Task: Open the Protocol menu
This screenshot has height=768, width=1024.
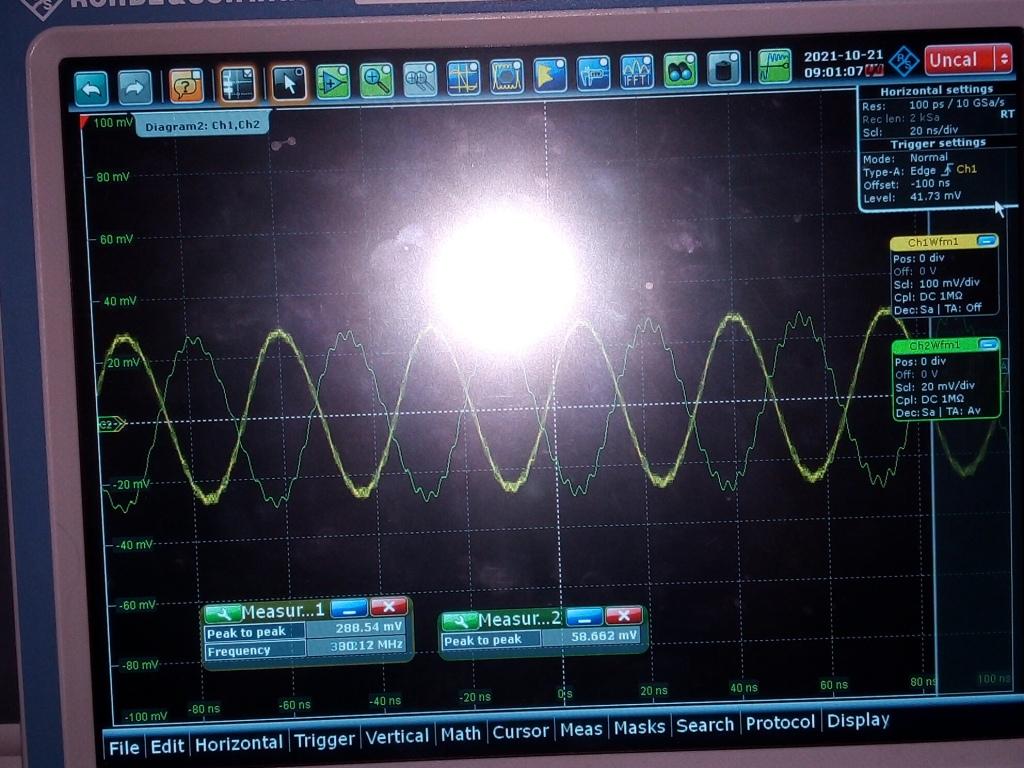Action: (x=780, y=722)
